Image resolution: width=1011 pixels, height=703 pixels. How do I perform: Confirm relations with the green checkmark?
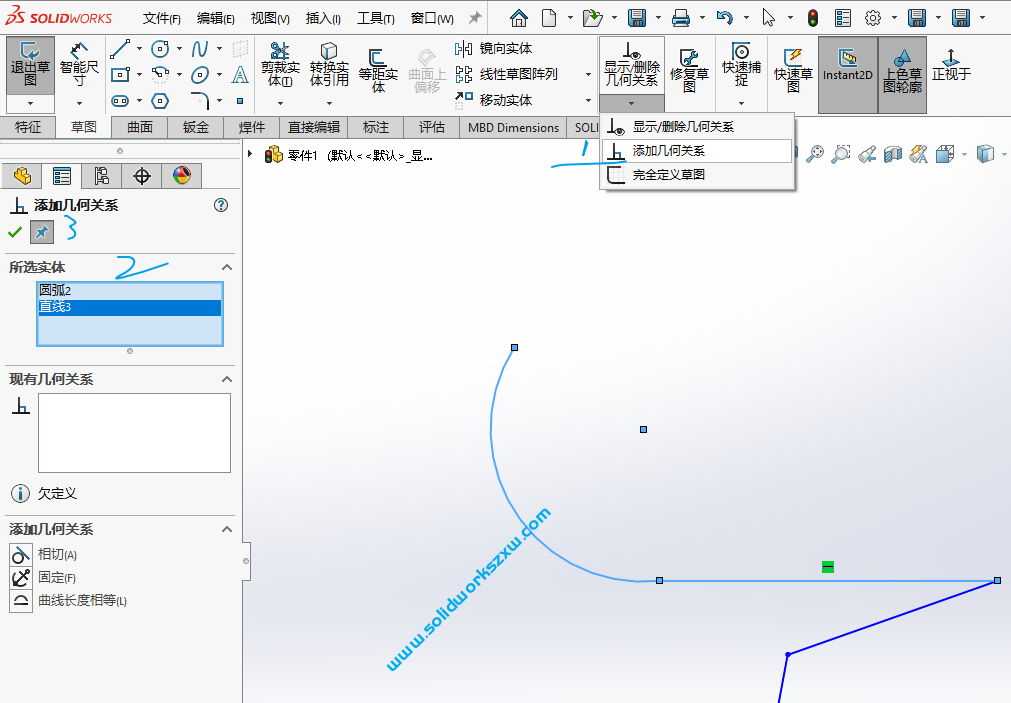click(x=15, y=232)
